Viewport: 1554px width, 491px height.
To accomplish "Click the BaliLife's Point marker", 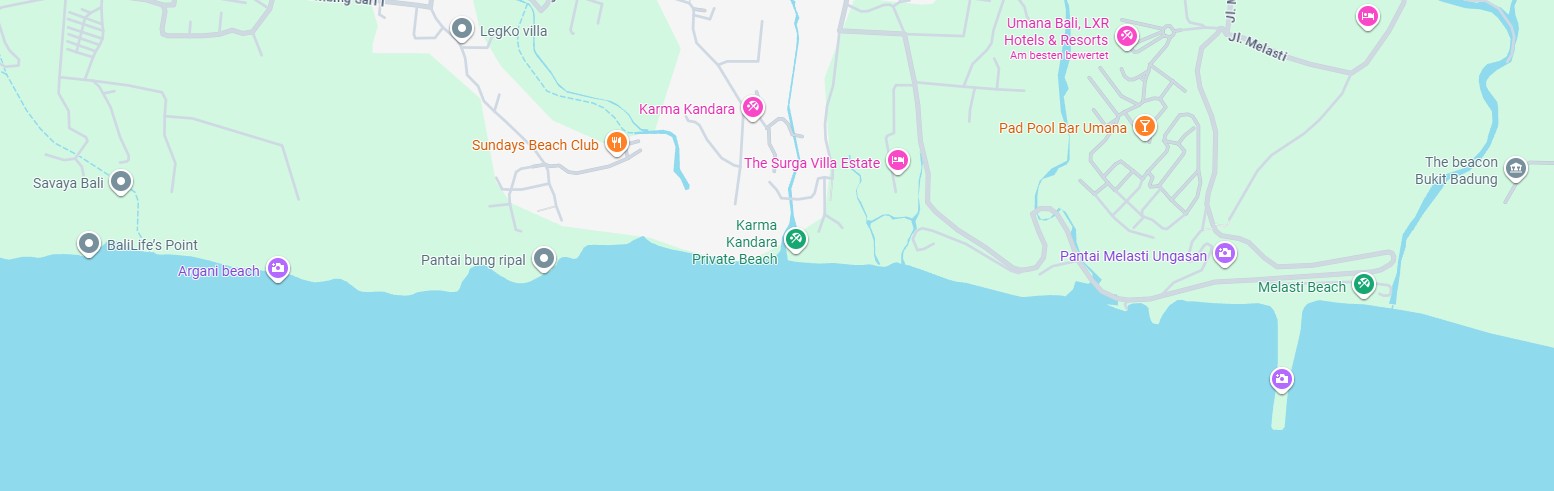I will [89, 244].
